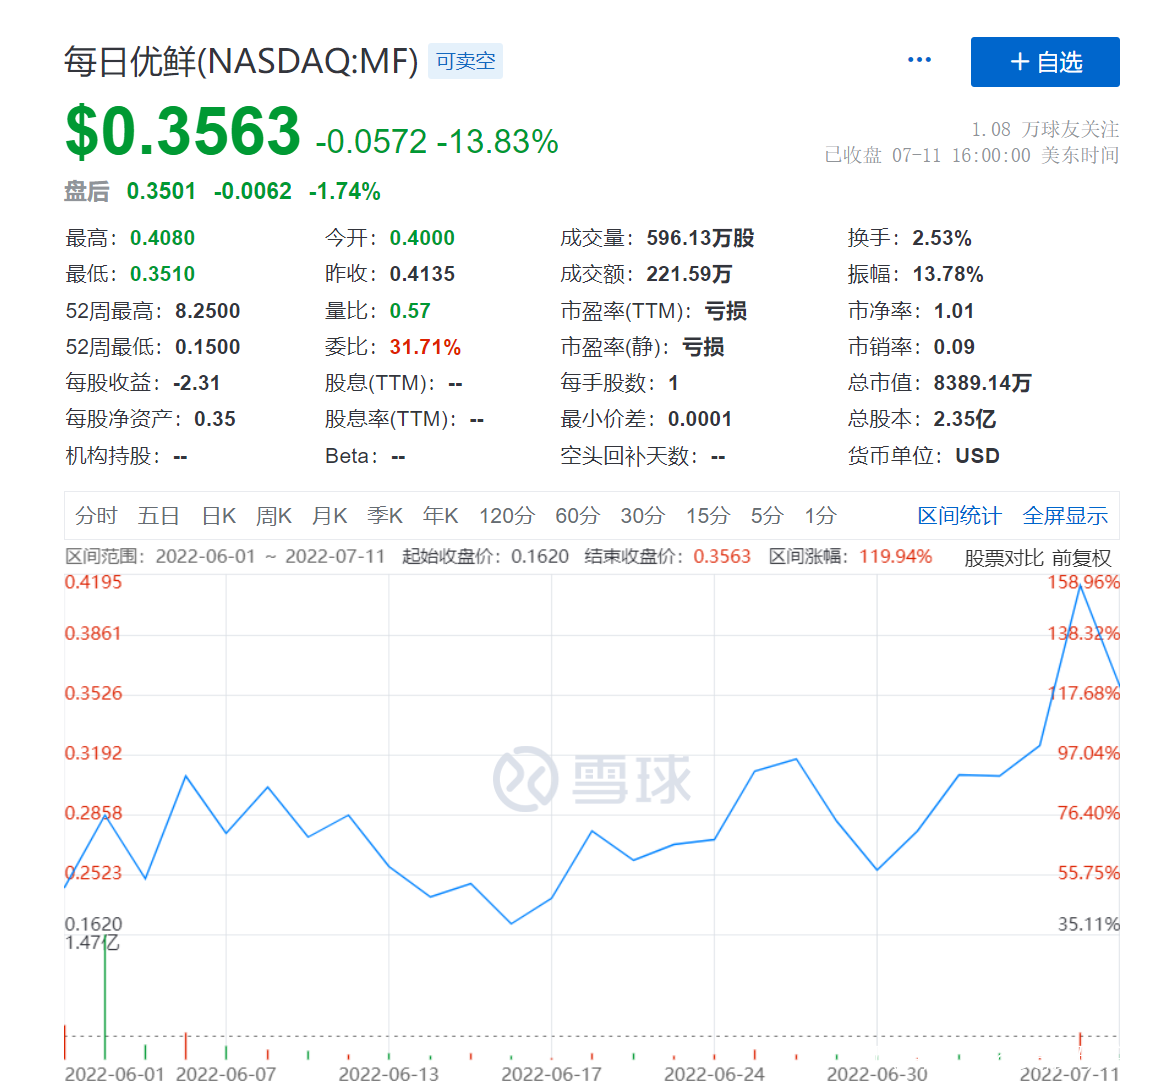This screenshot has width=1174, height=1088.
Task: Open the 1分 interval chart
Action: pos(820,515)
